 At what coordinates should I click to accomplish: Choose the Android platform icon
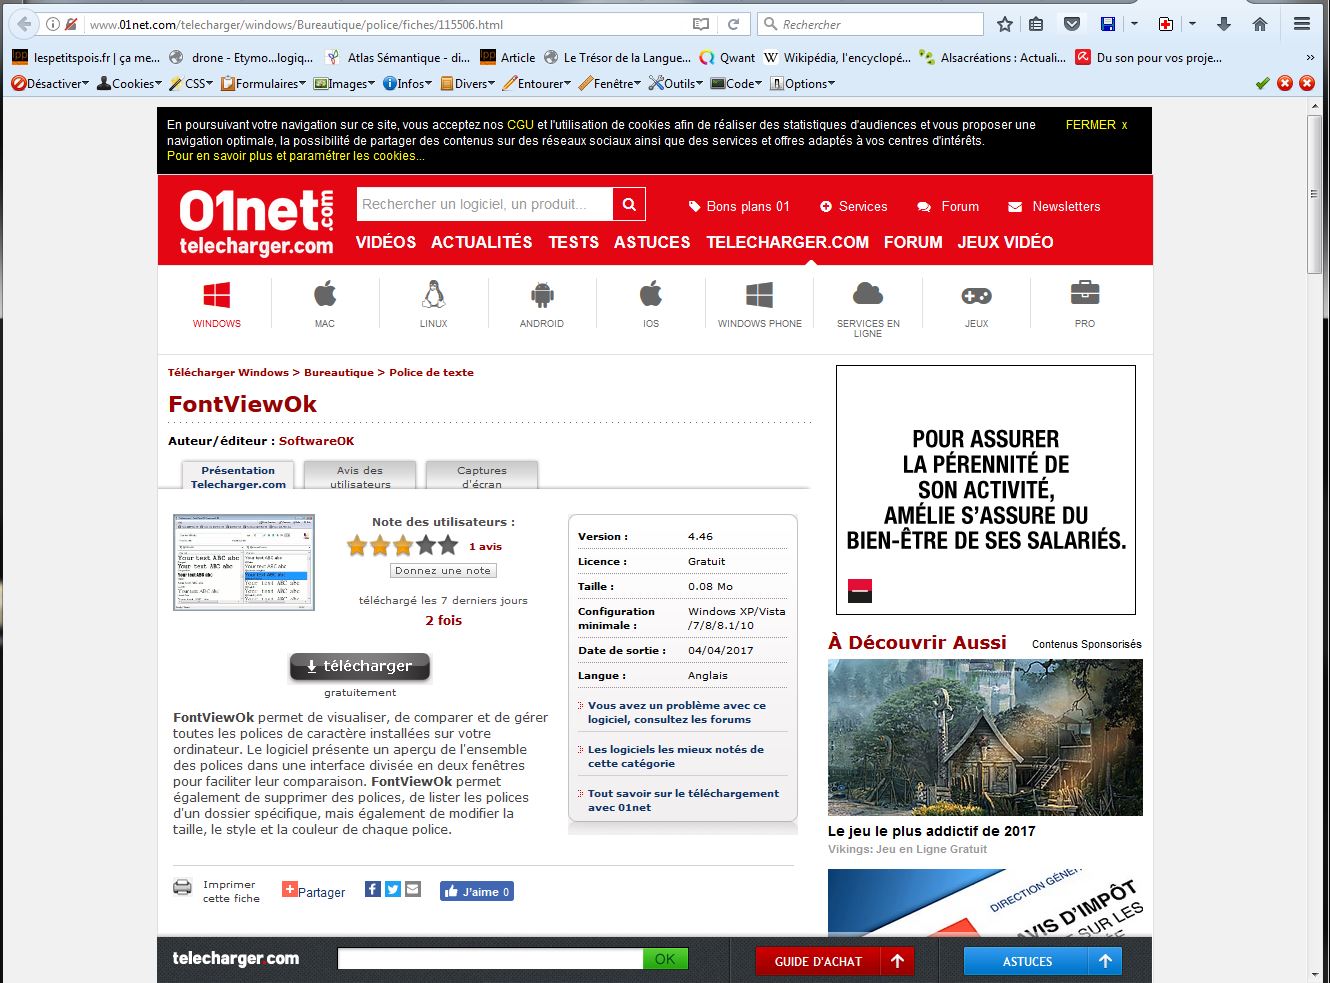pos(542,295)
